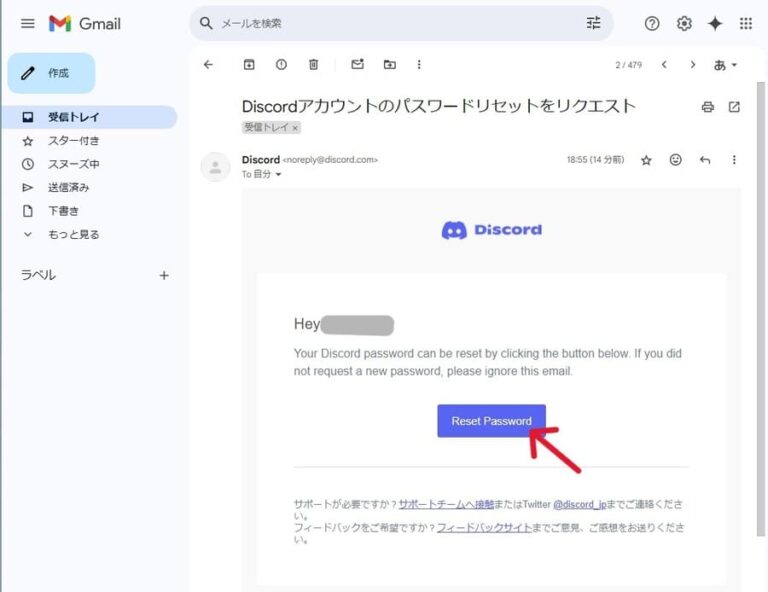Reply with the reply arrow icon
The height and width of the screenshot is (592, 768).
coord(705,160)
